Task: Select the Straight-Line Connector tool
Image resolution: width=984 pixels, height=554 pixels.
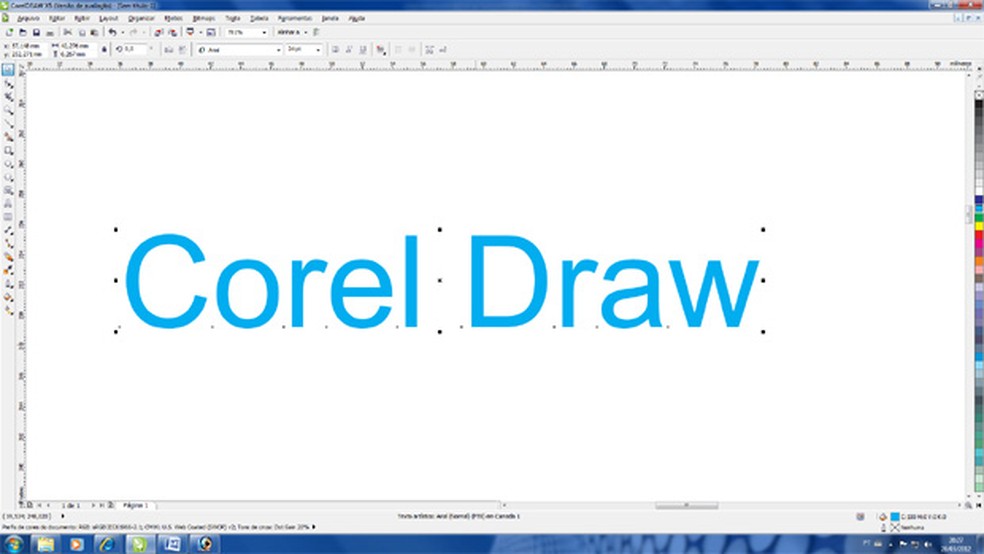Action: coord(8,243)
